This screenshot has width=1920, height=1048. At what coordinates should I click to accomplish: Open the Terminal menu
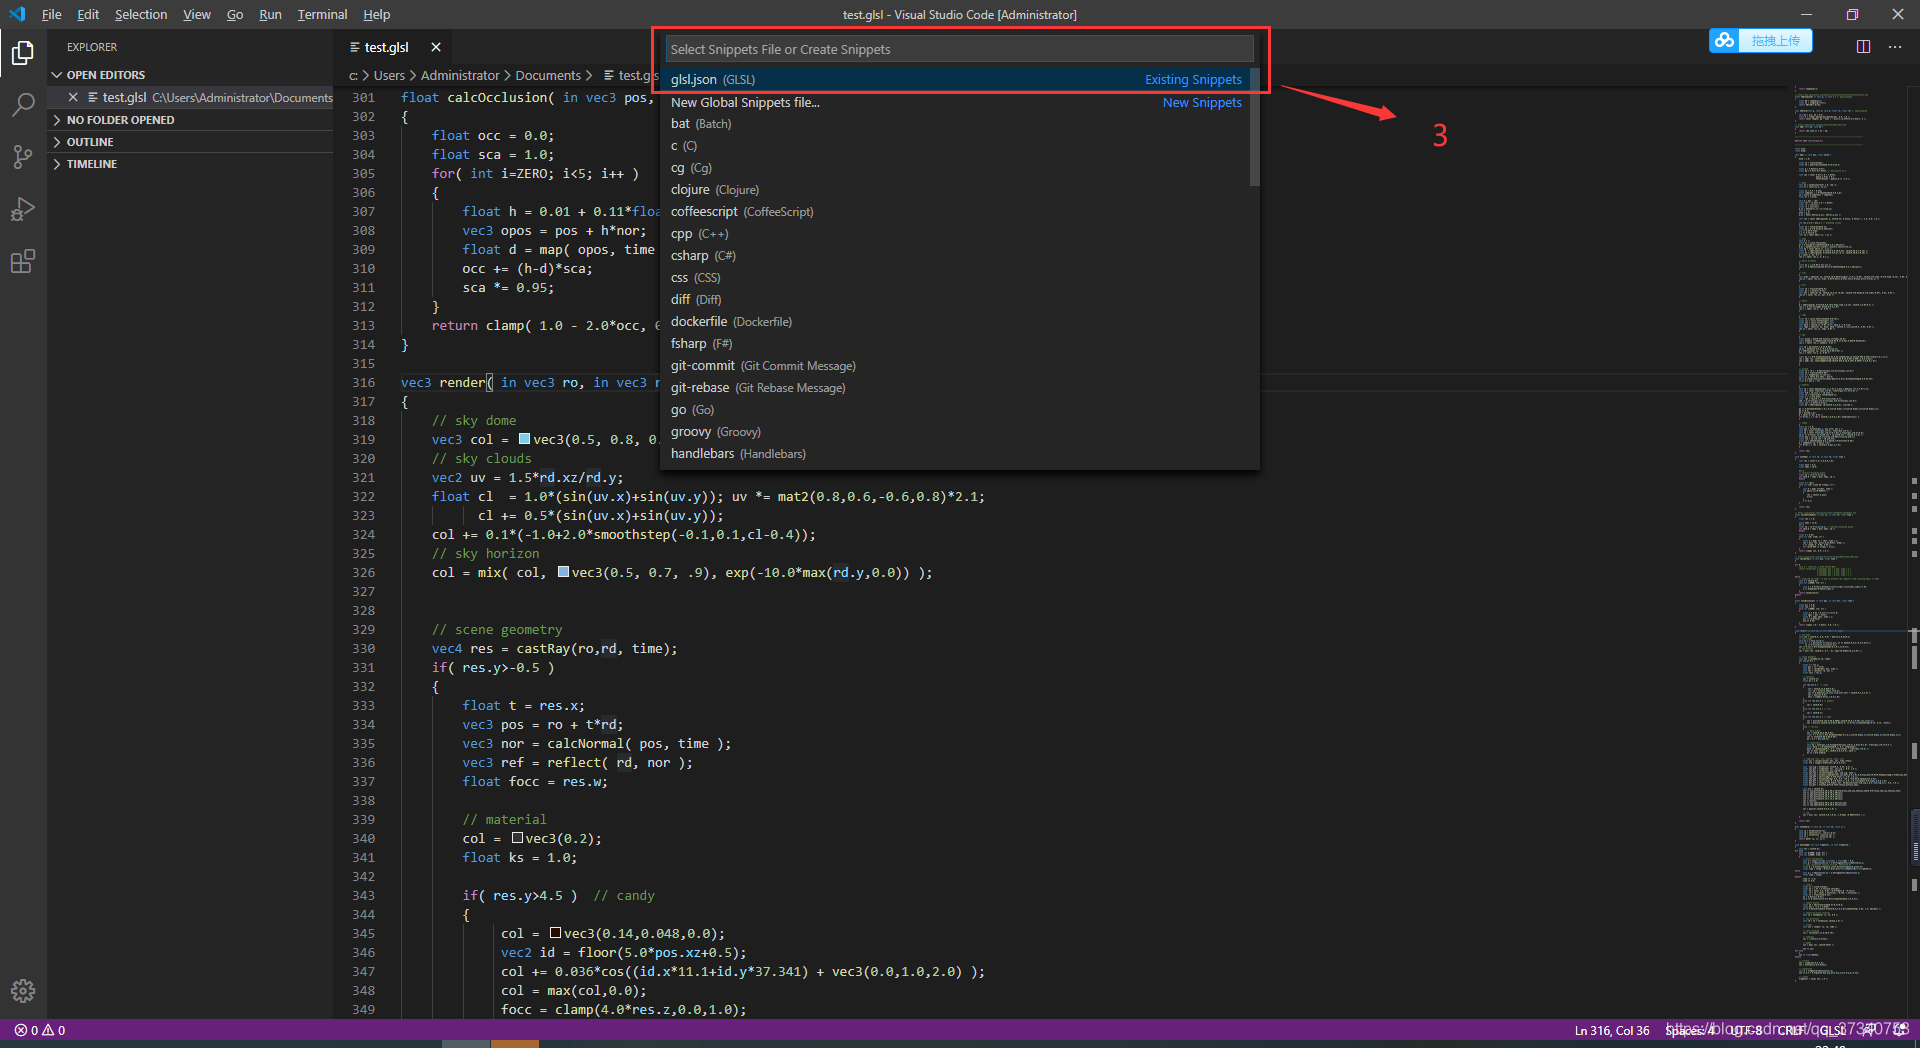pos(322,14)
